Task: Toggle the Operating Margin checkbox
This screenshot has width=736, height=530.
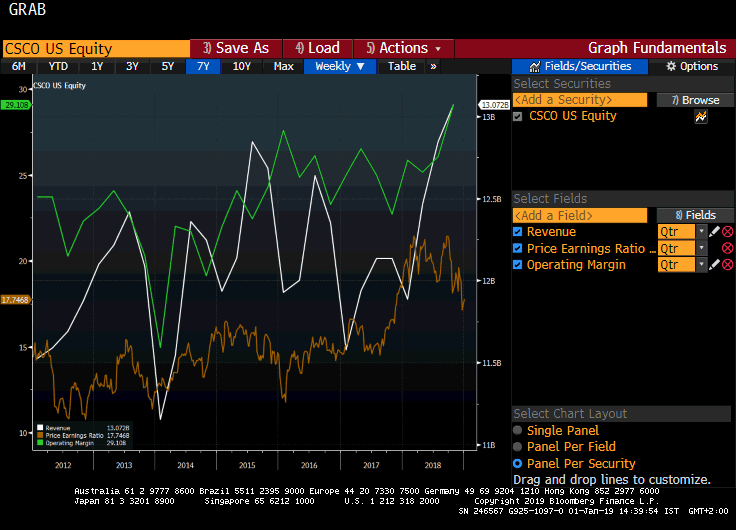Action: (x=518, y=264)
